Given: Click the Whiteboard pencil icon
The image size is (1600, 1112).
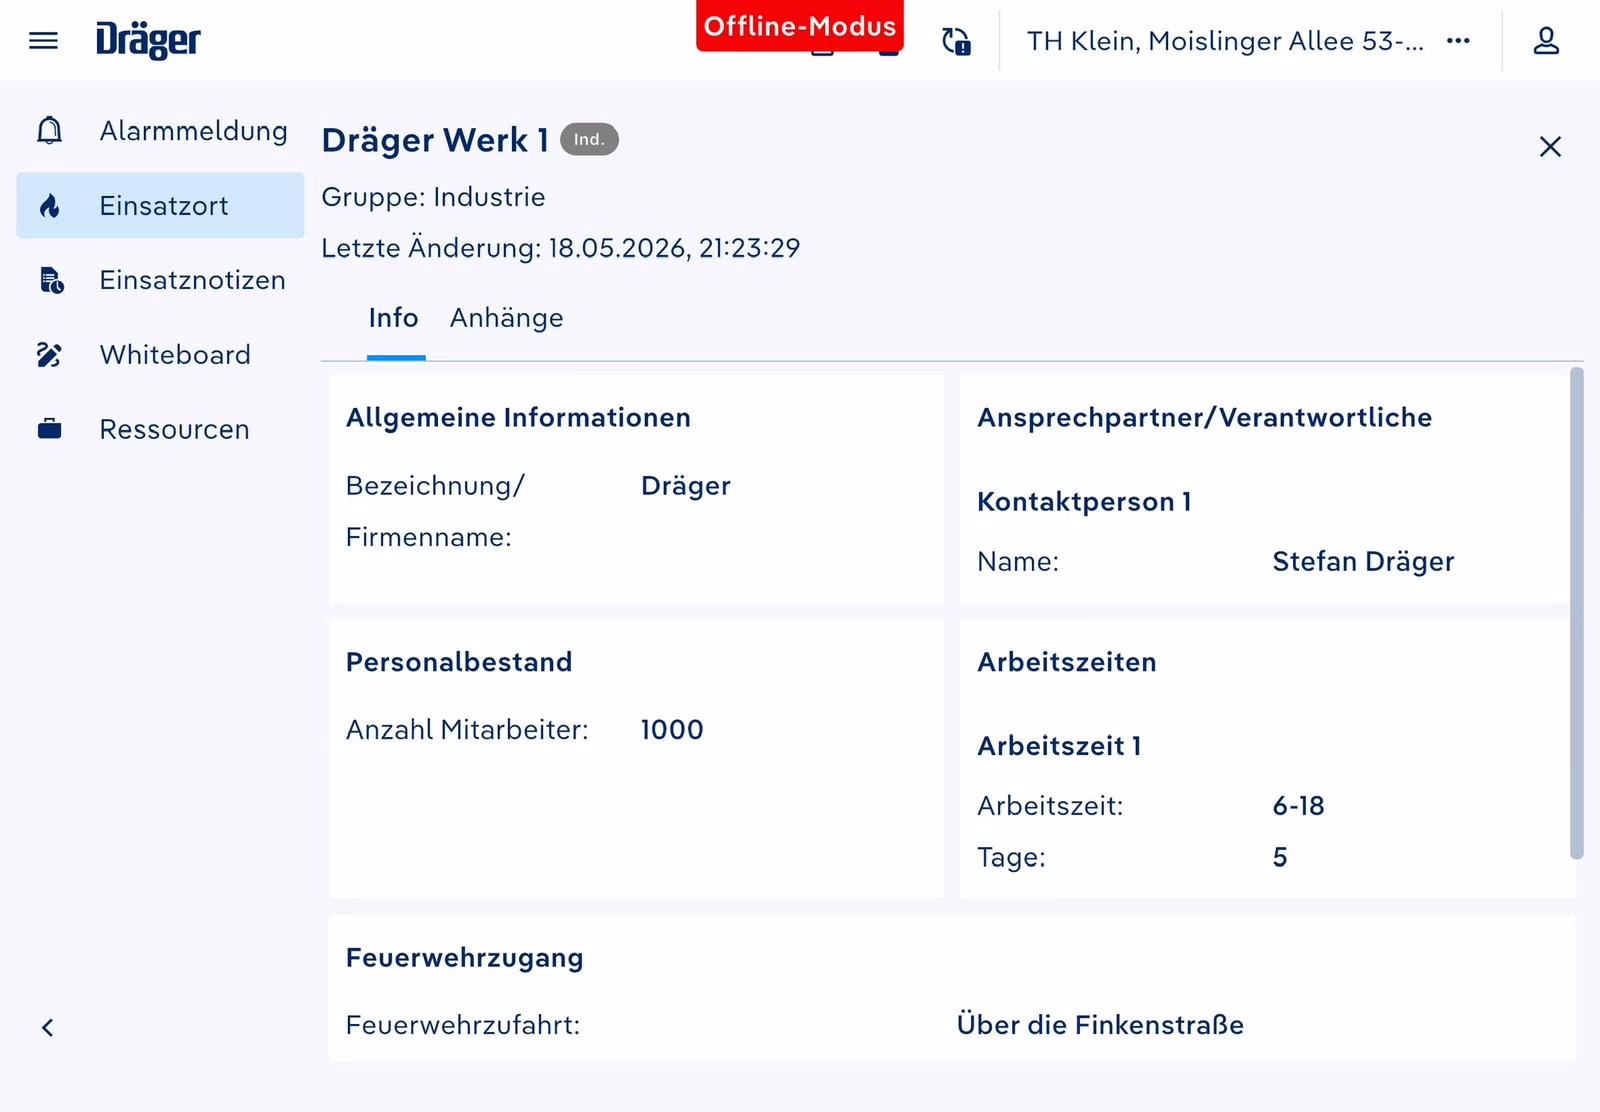Looking at the screenshot, I should pos(49,355).
